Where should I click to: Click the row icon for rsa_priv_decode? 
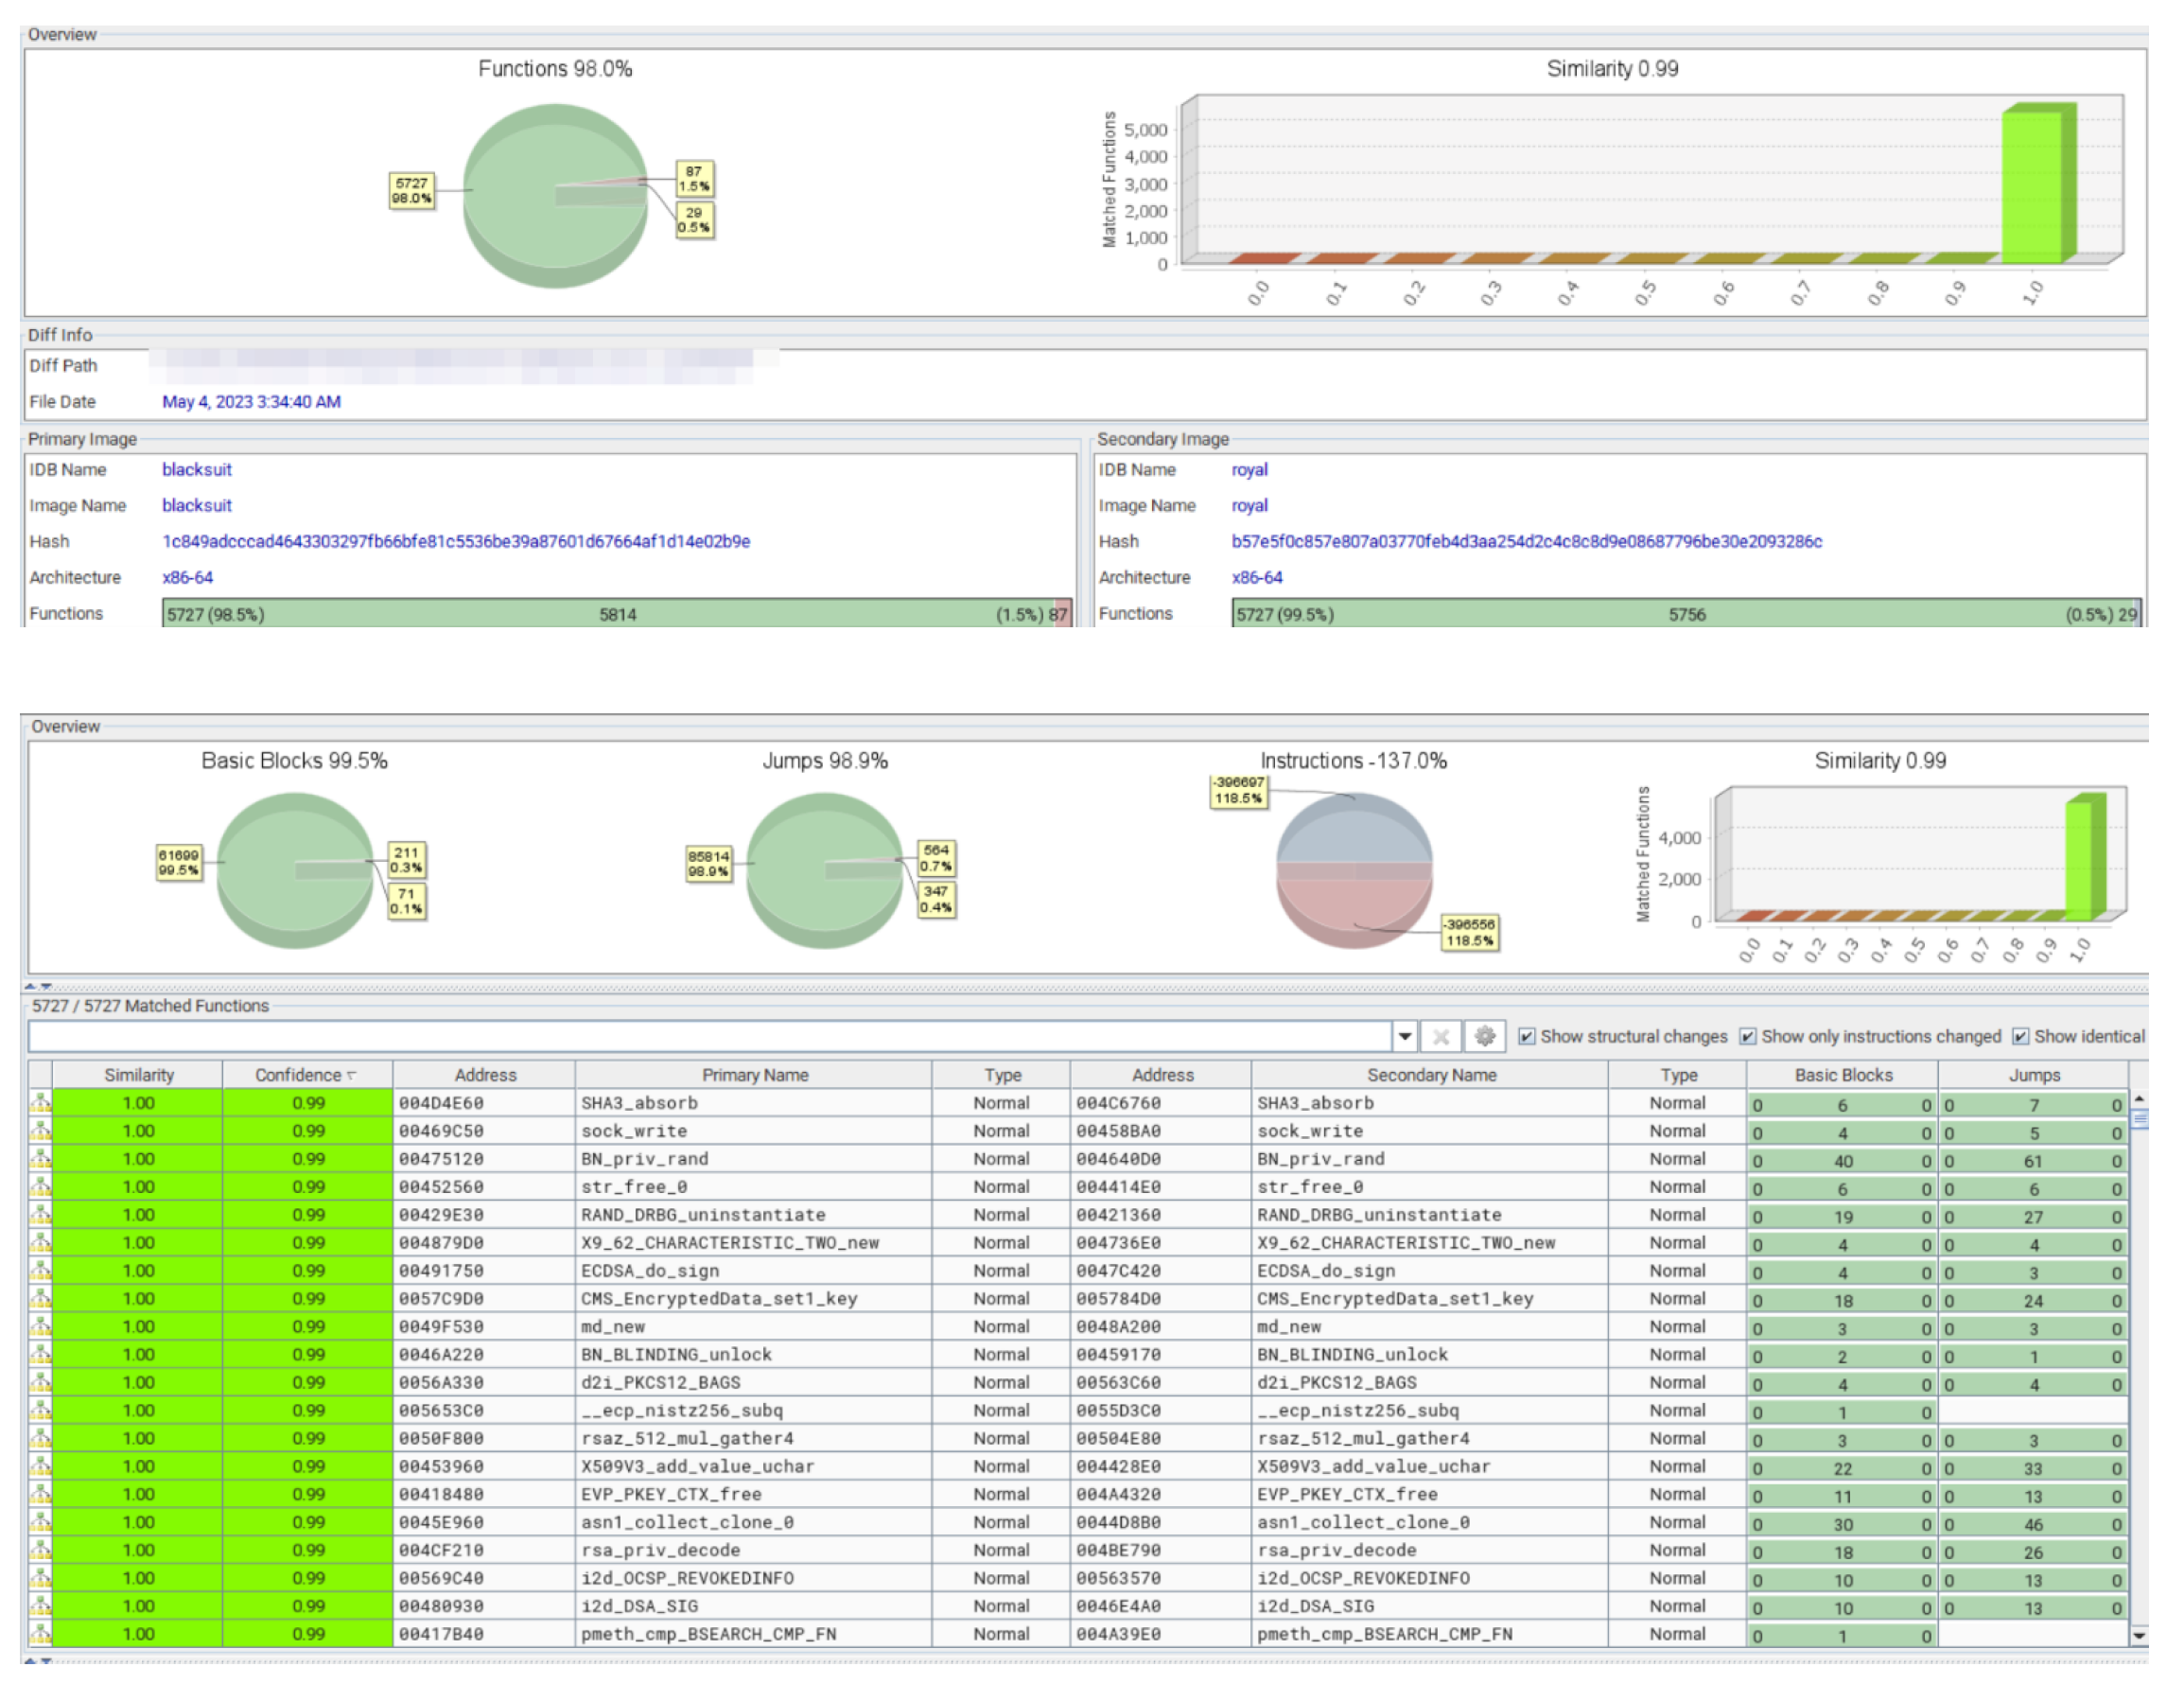39,1550
